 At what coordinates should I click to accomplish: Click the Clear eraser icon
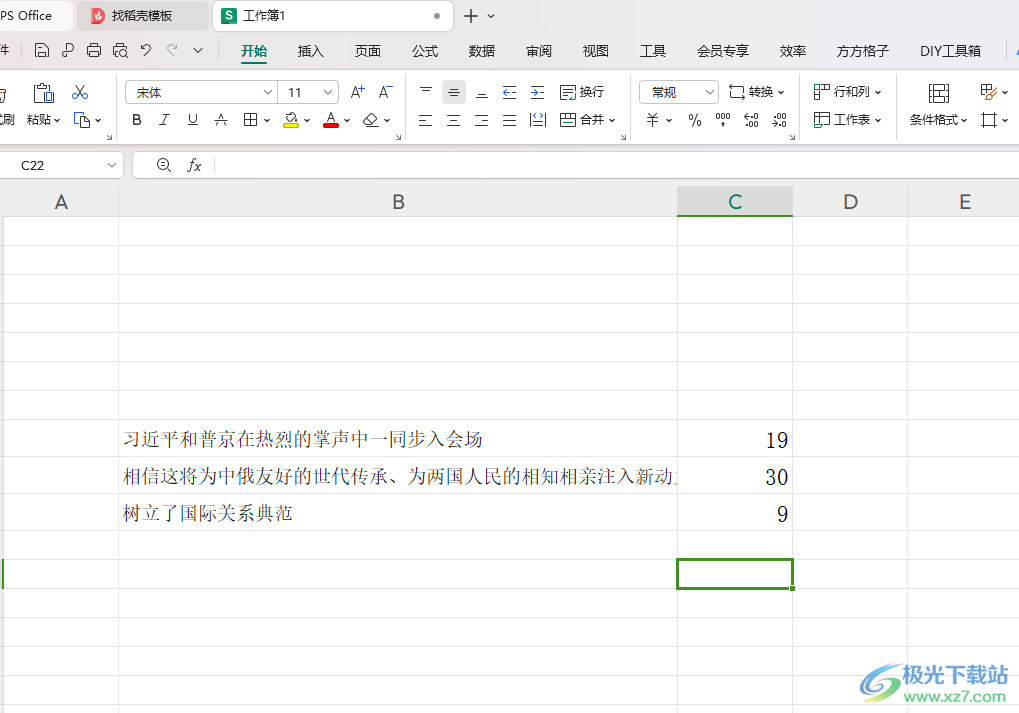[x=370, y=120]
